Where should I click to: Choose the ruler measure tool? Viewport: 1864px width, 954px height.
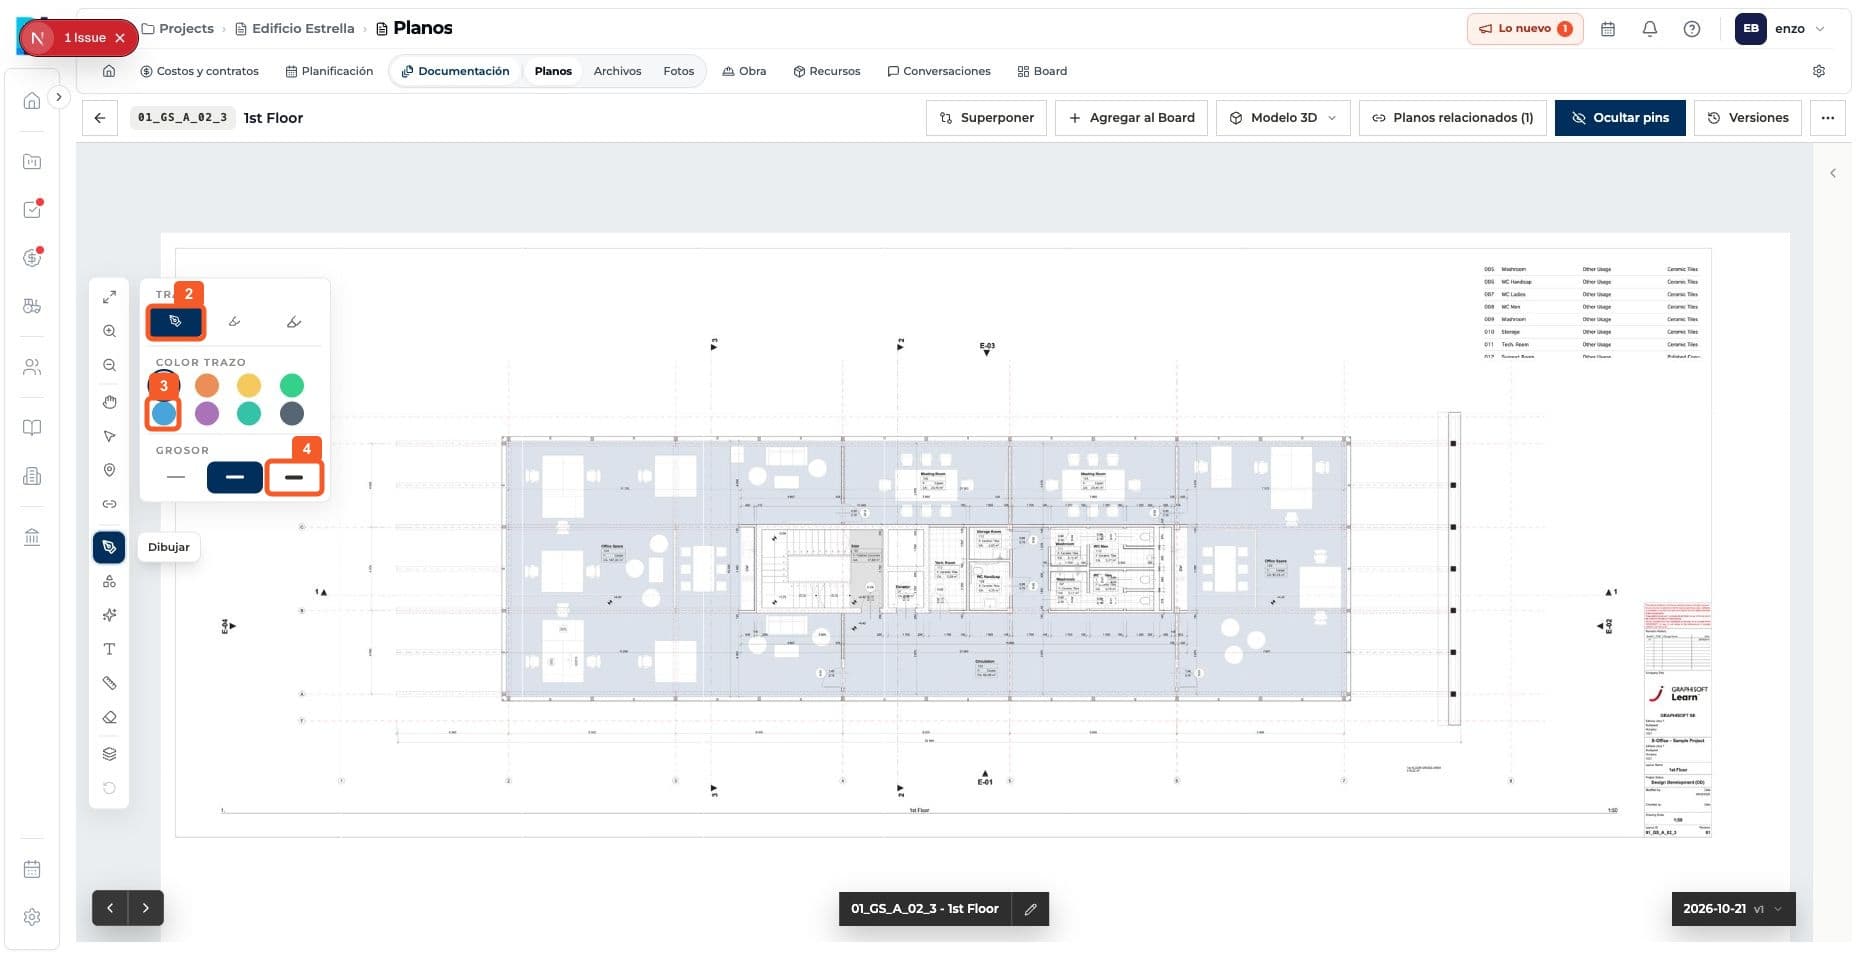(x=109, y=683)
